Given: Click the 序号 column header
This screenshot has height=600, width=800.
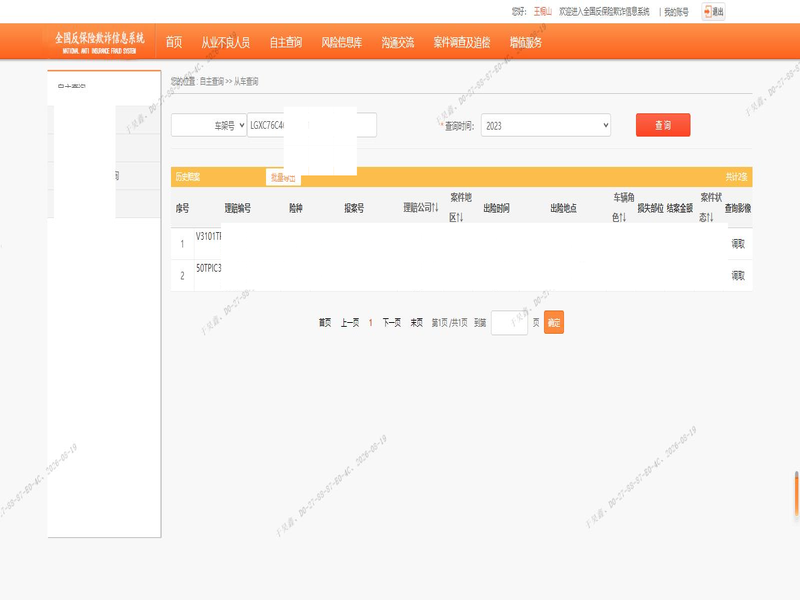Looking at the screenshot, I should (182, 208).
